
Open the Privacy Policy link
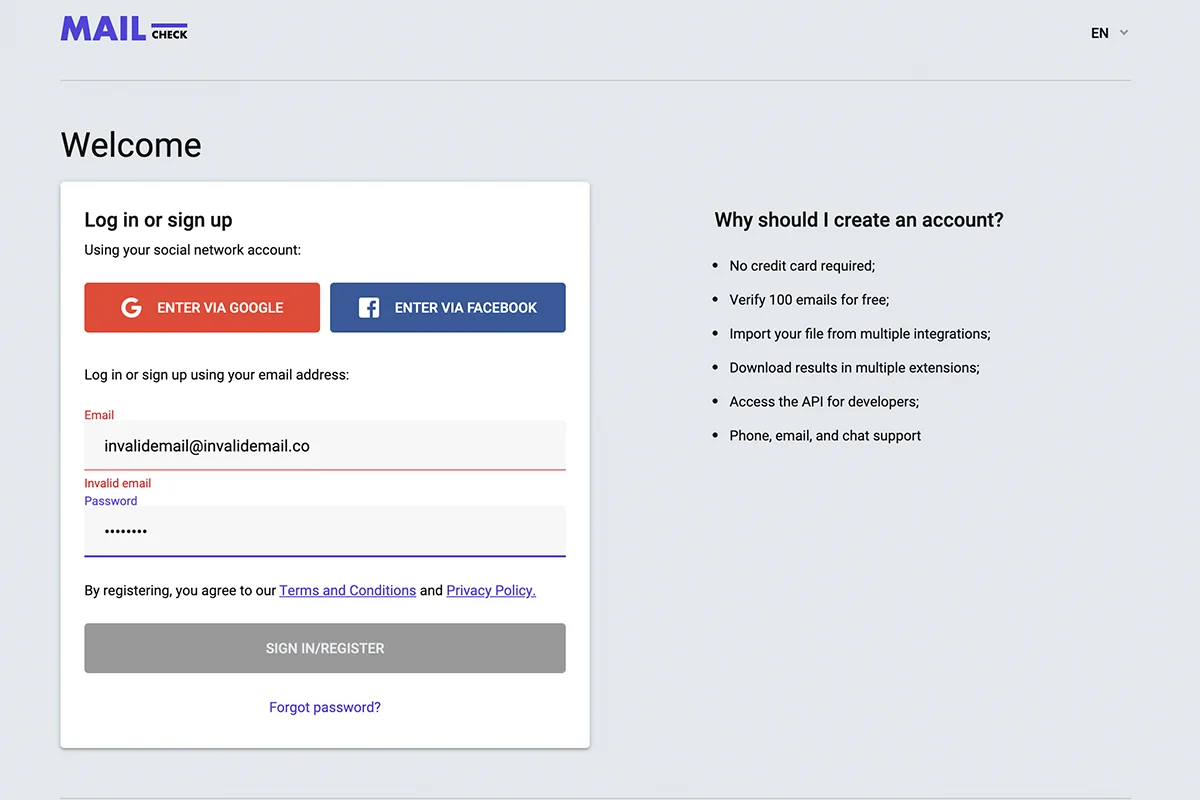491,591
